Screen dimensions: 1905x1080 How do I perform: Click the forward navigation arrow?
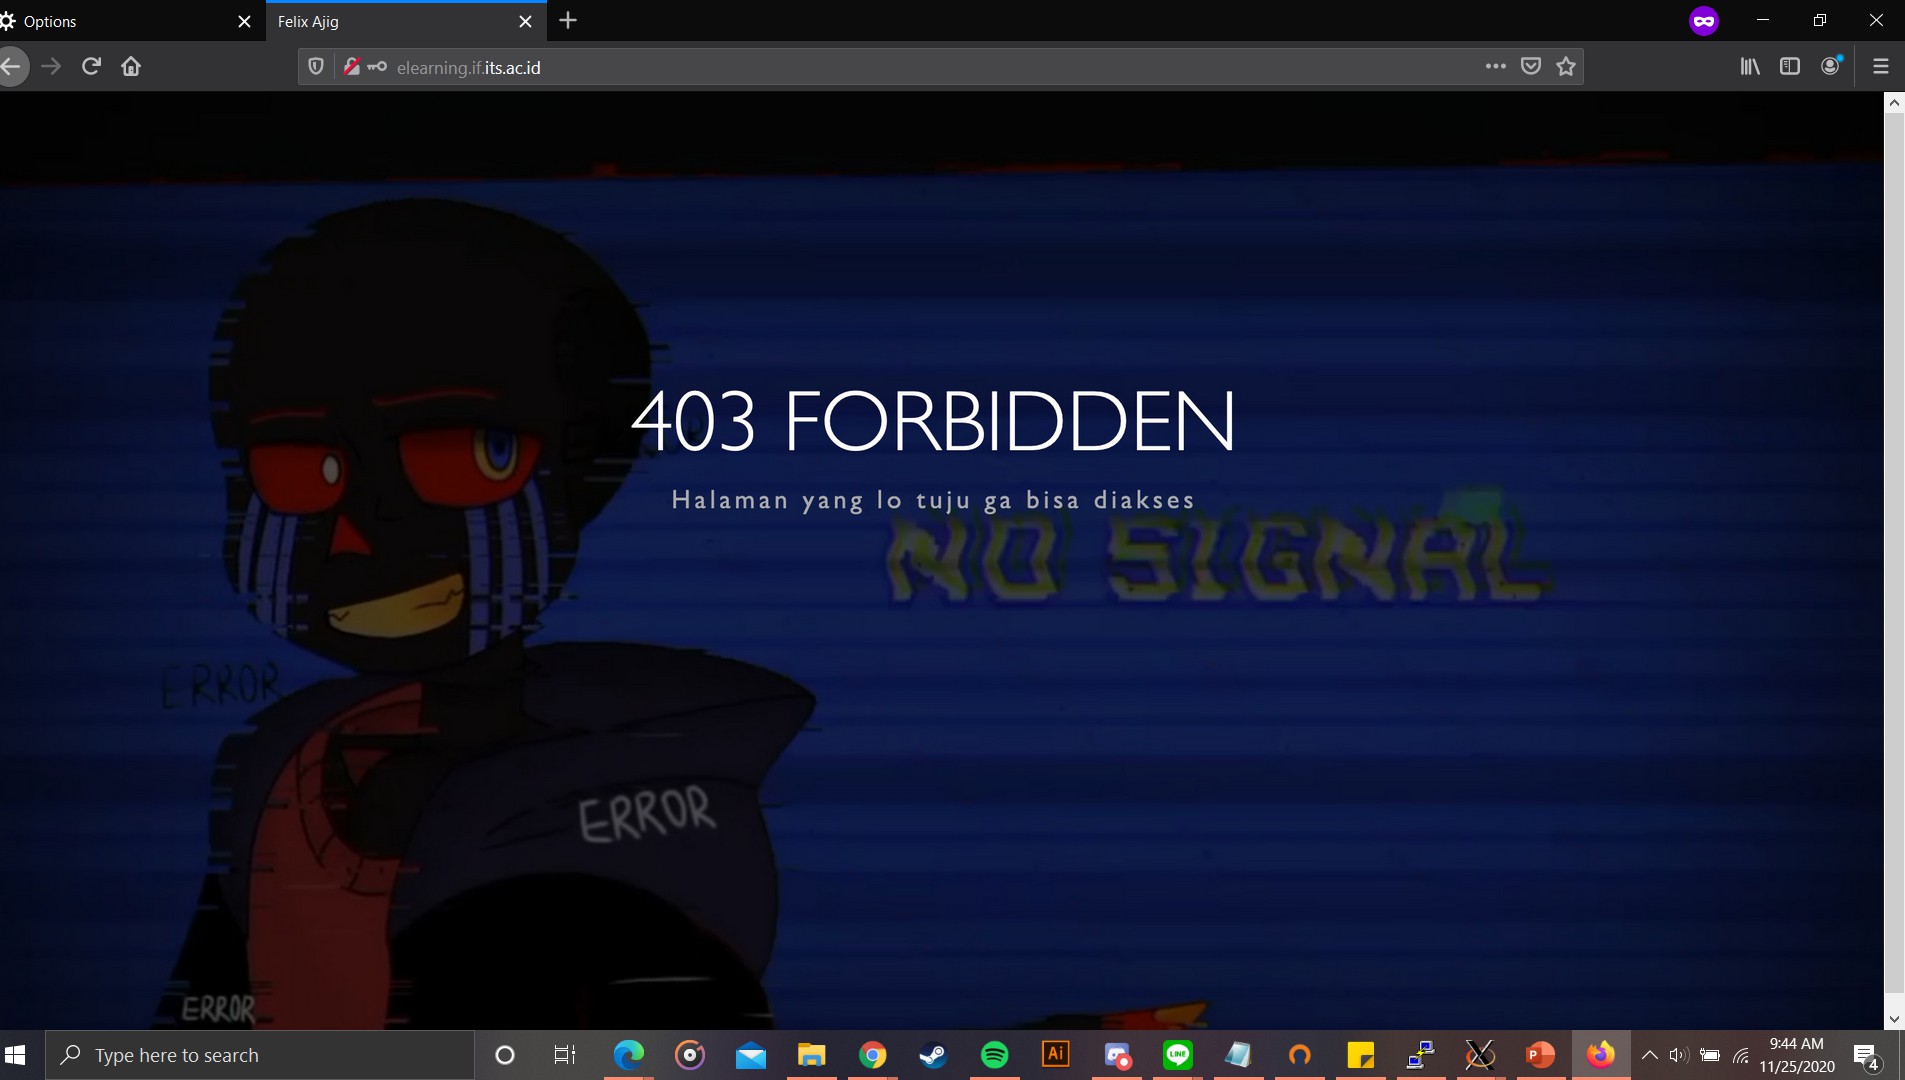[x=51, y=66]
